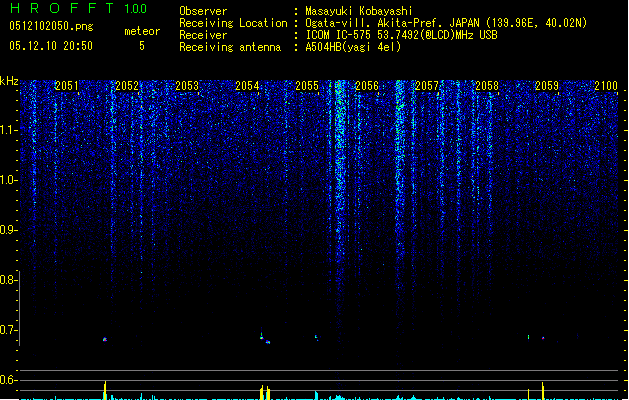This screenshot has width=629, height=400.
Task: Click the 2056 time marker
Action: [x=367, y=86]
